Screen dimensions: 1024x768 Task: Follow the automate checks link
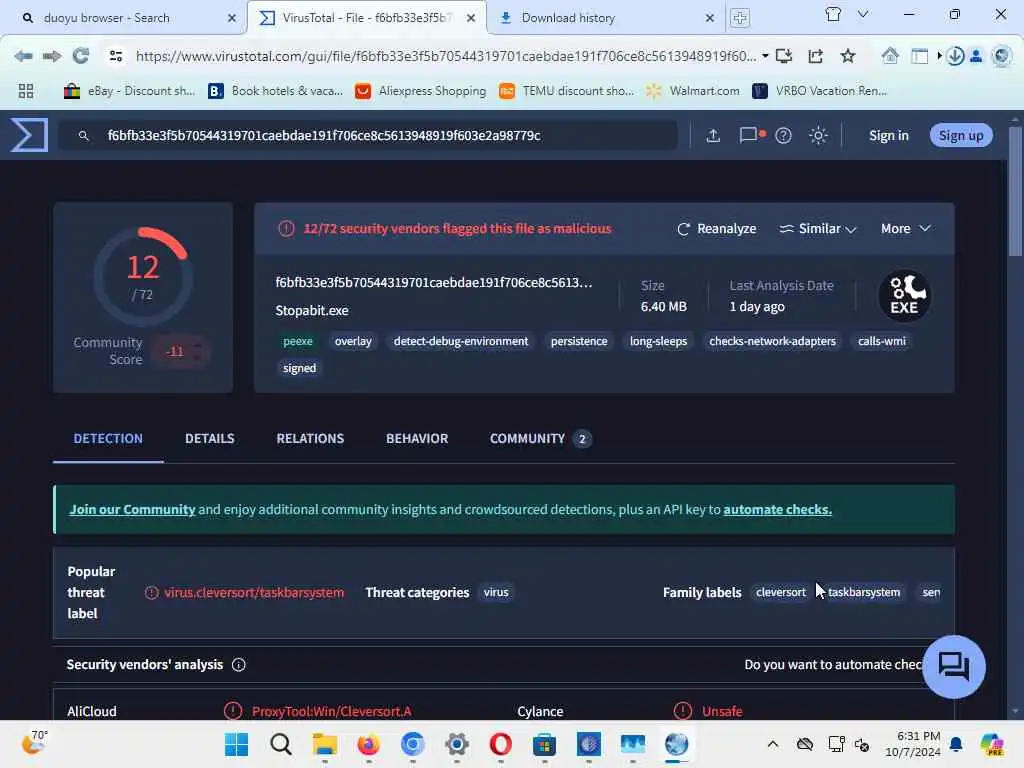(x=777, y=509)
